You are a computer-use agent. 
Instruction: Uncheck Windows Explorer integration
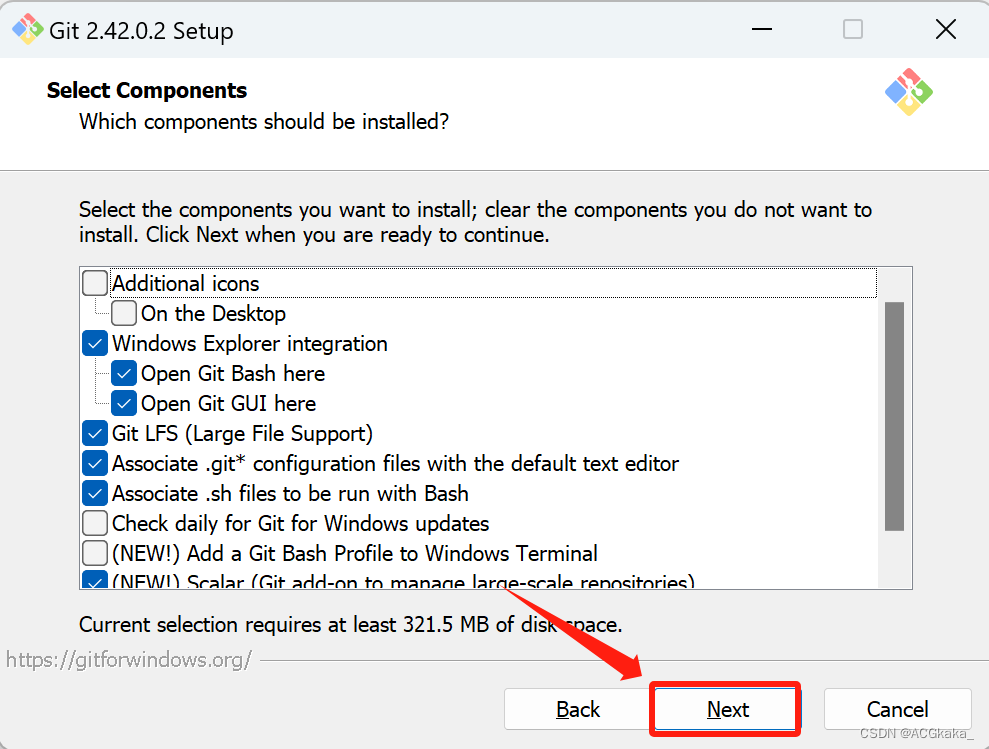point(95,343)
